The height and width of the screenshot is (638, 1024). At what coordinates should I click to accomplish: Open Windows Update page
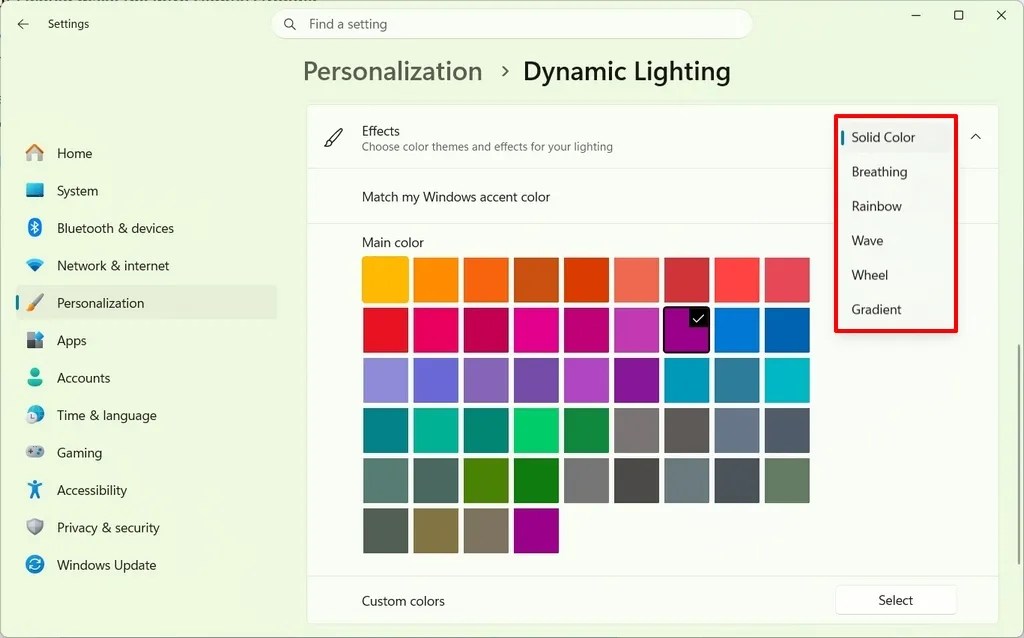146,565
